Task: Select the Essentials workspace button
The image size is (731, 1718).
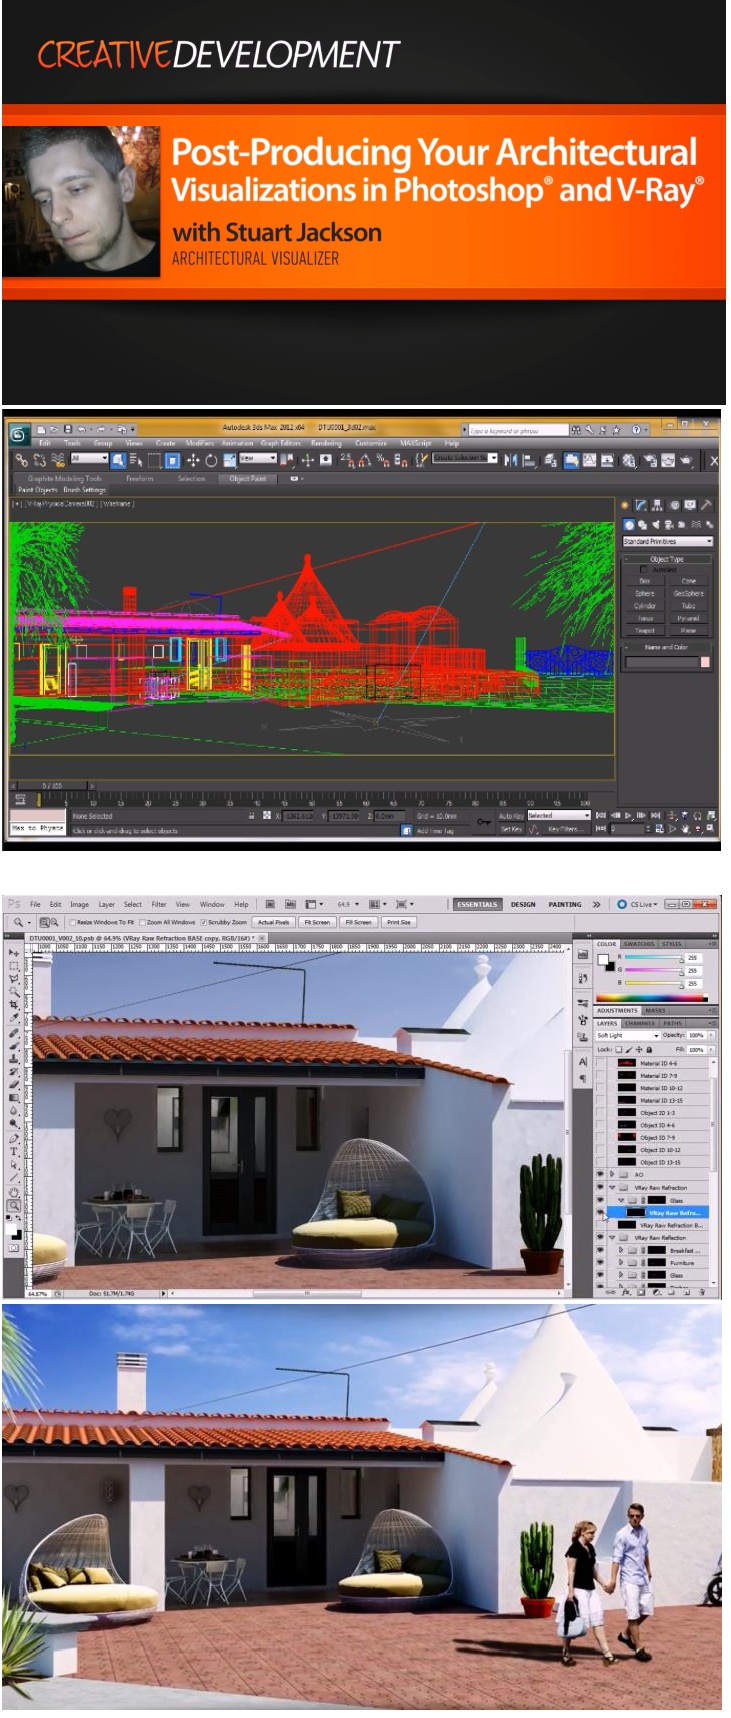Action: coord(477,904)
